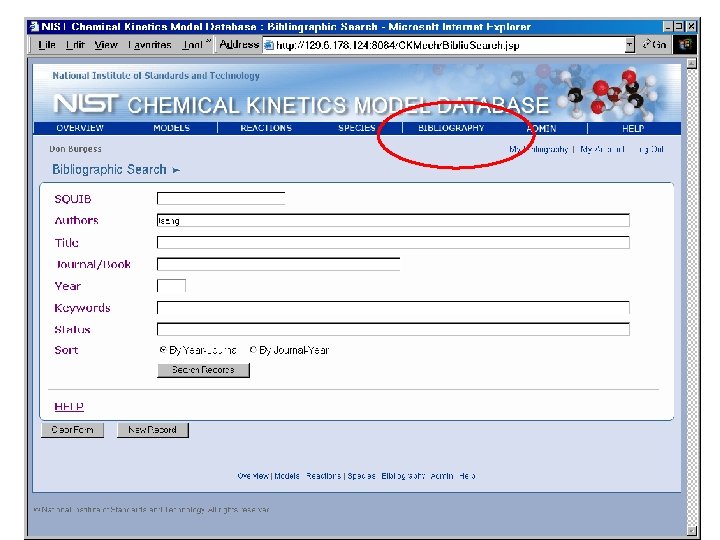Open the footer Overview link
This screenshot has width=720, height=540.
(x=253, y=476)
